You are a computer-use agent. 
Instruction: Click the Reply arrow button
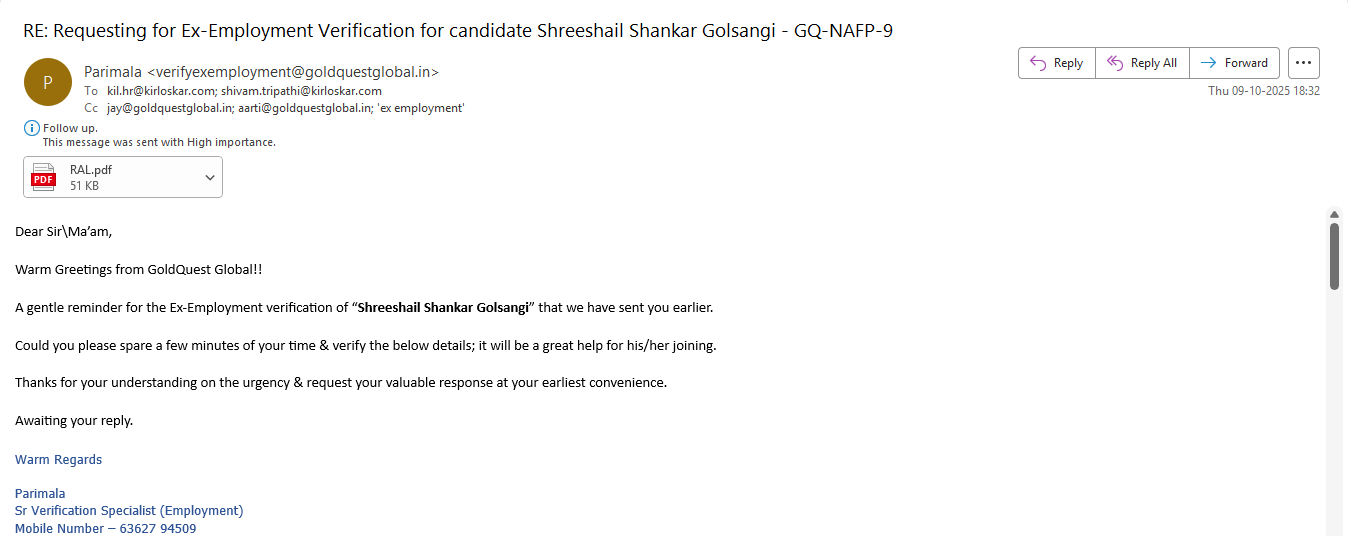tap(1057, 63)
